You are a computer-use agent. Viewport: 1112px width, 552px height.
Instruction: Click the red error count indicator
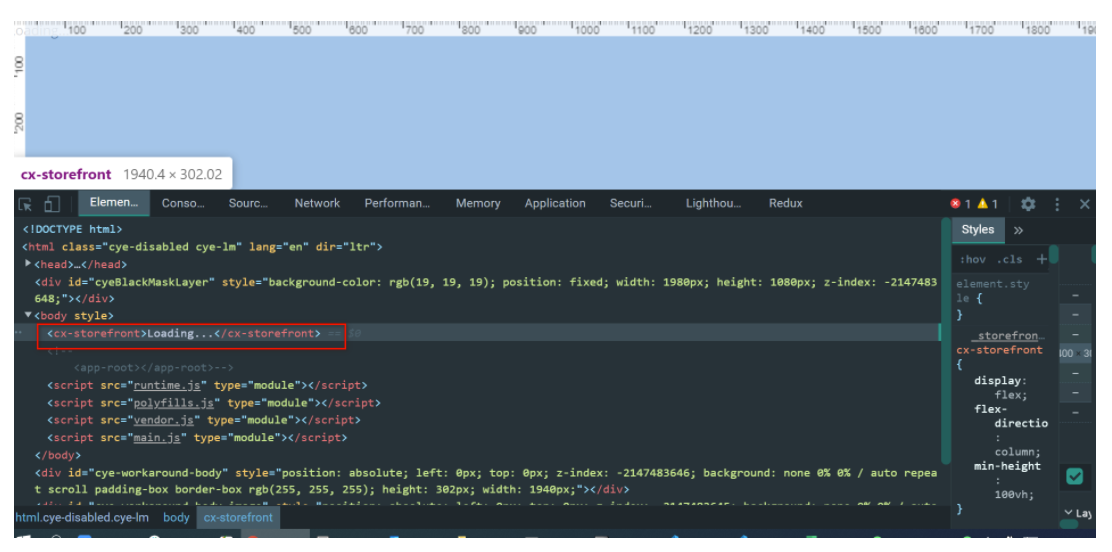pyautogui.click(x=960, y=204)
